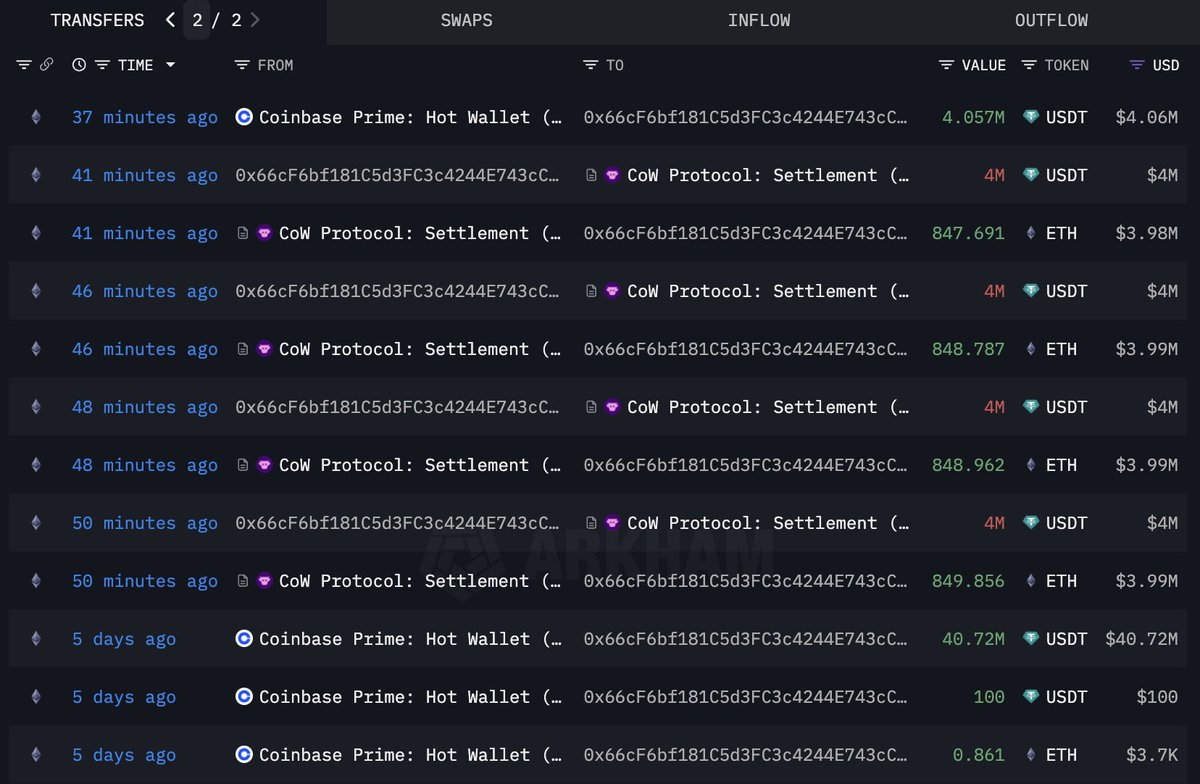
Task: Click CoW Protocol logo in the 848.962 row
Action: click(264, 465)
